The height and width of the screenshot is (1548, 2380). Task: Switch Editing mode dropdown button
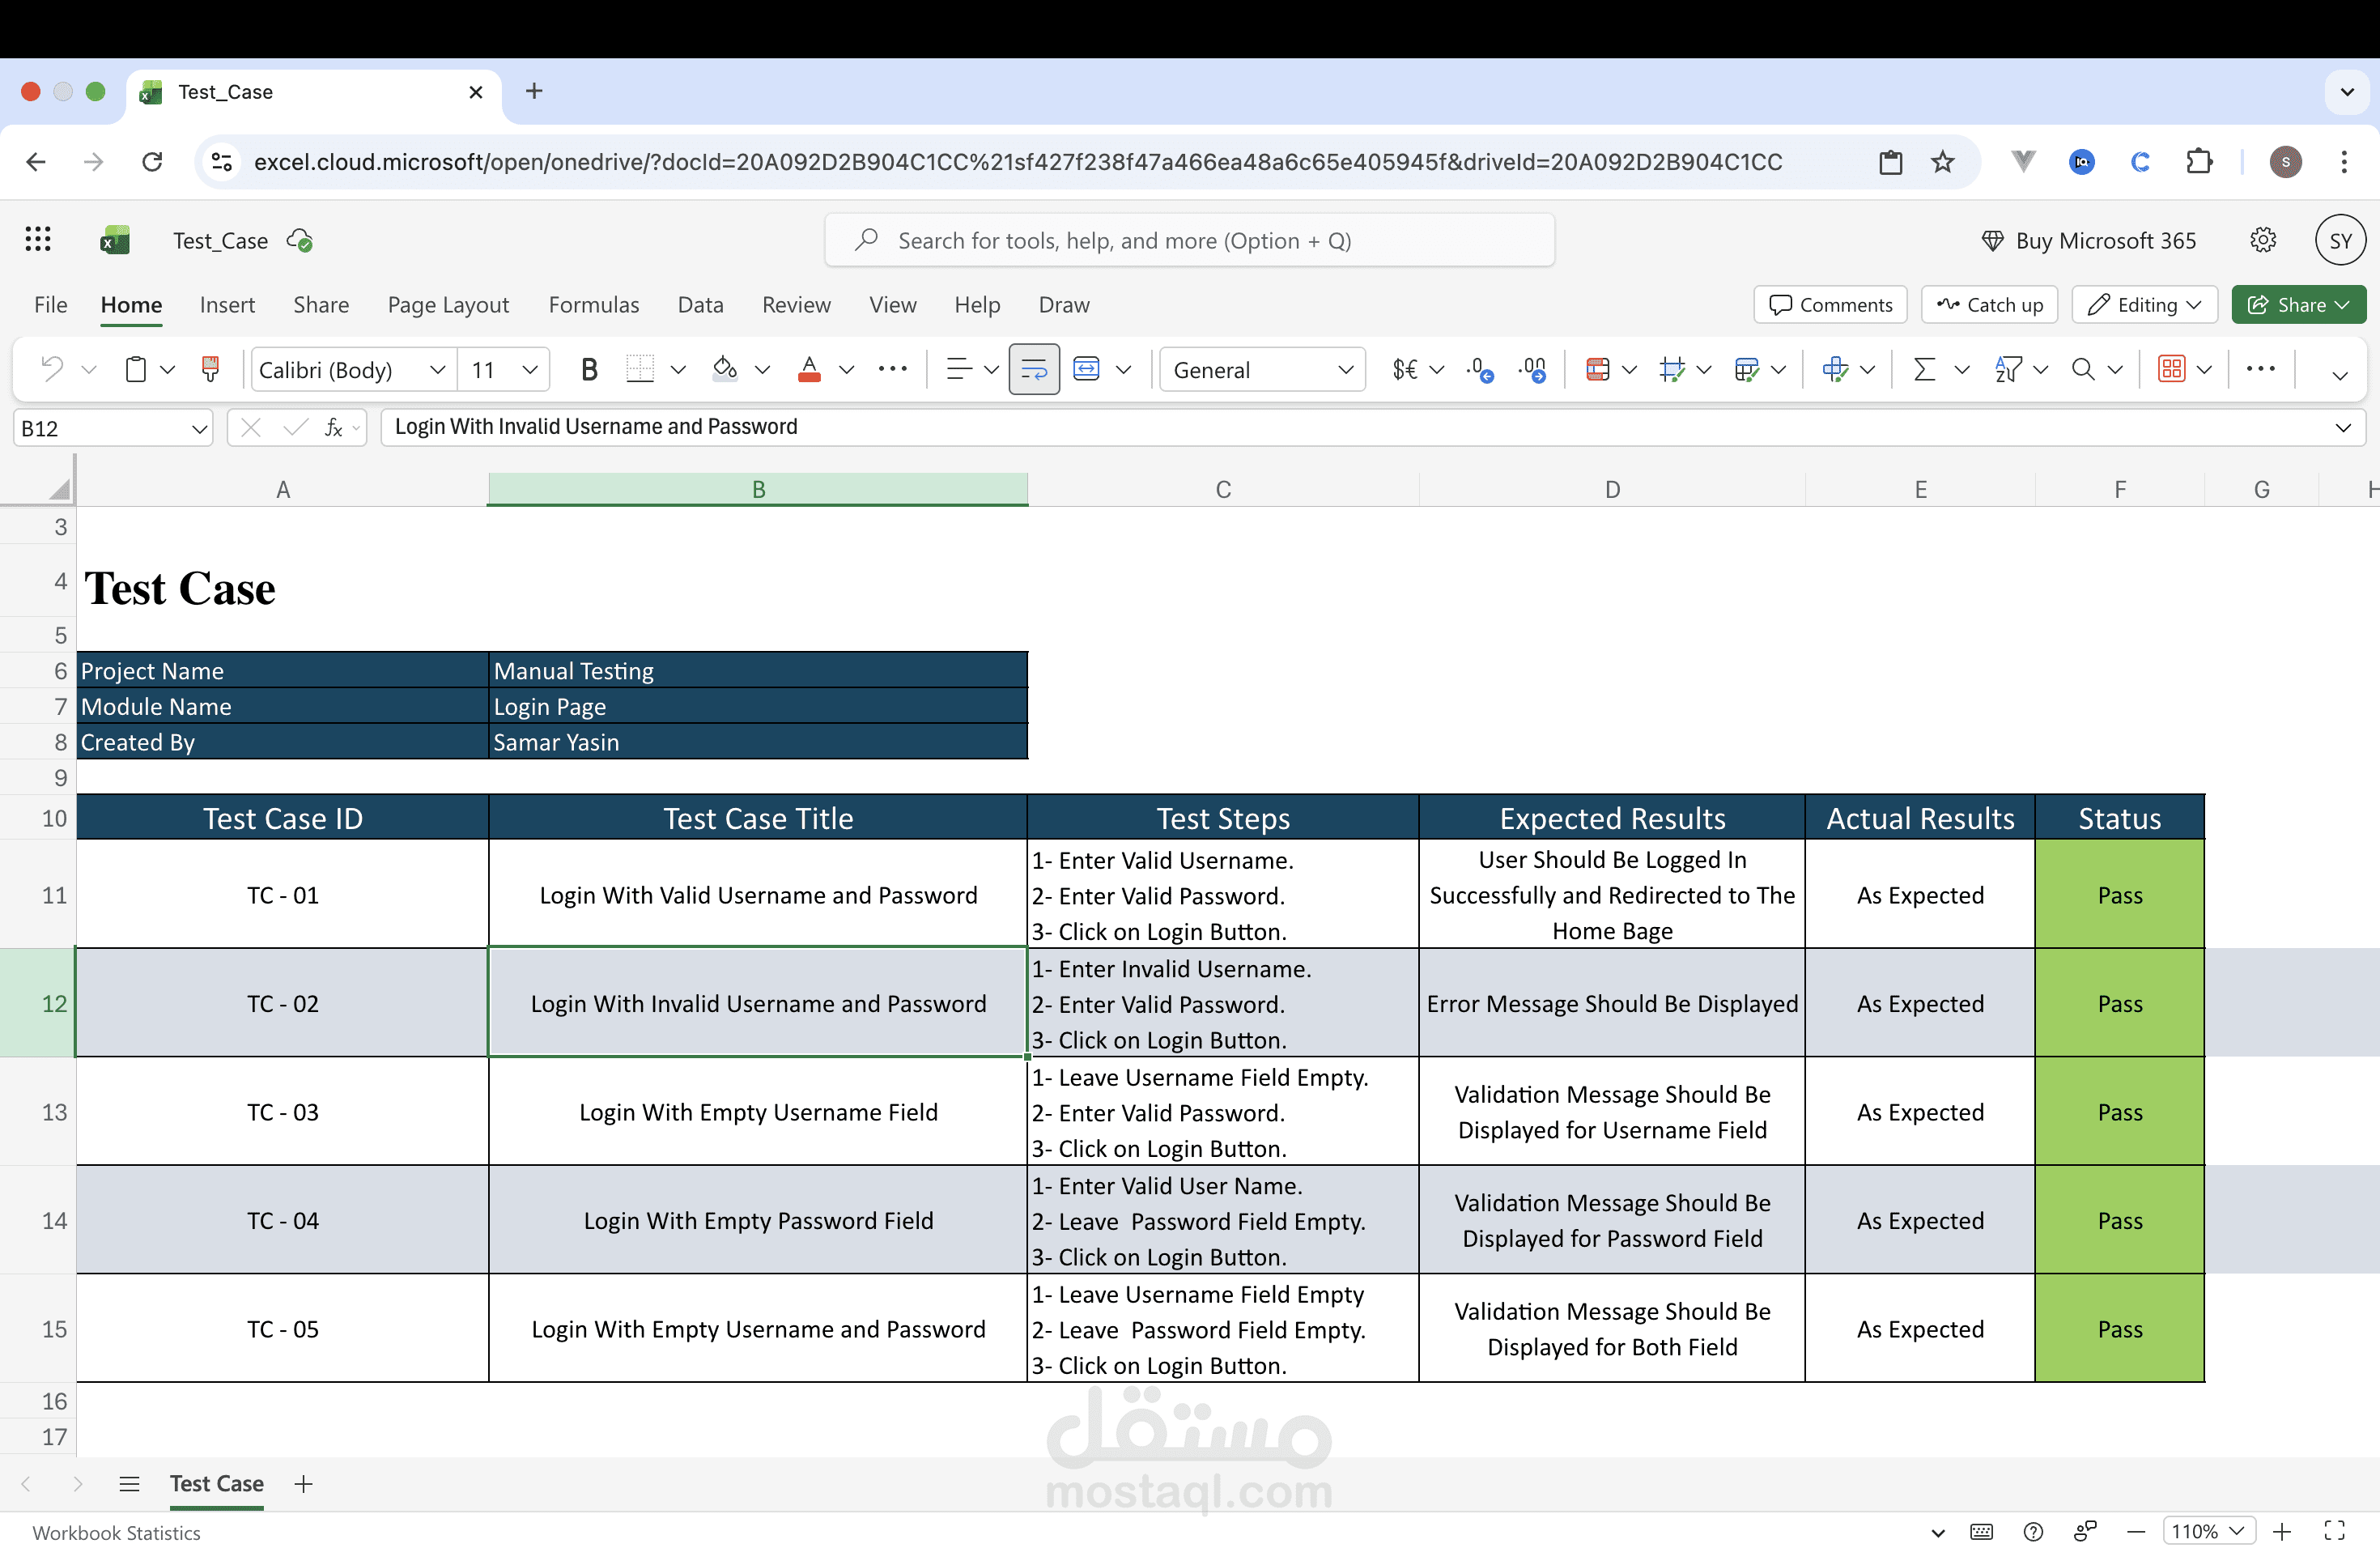click(2144, 305)
